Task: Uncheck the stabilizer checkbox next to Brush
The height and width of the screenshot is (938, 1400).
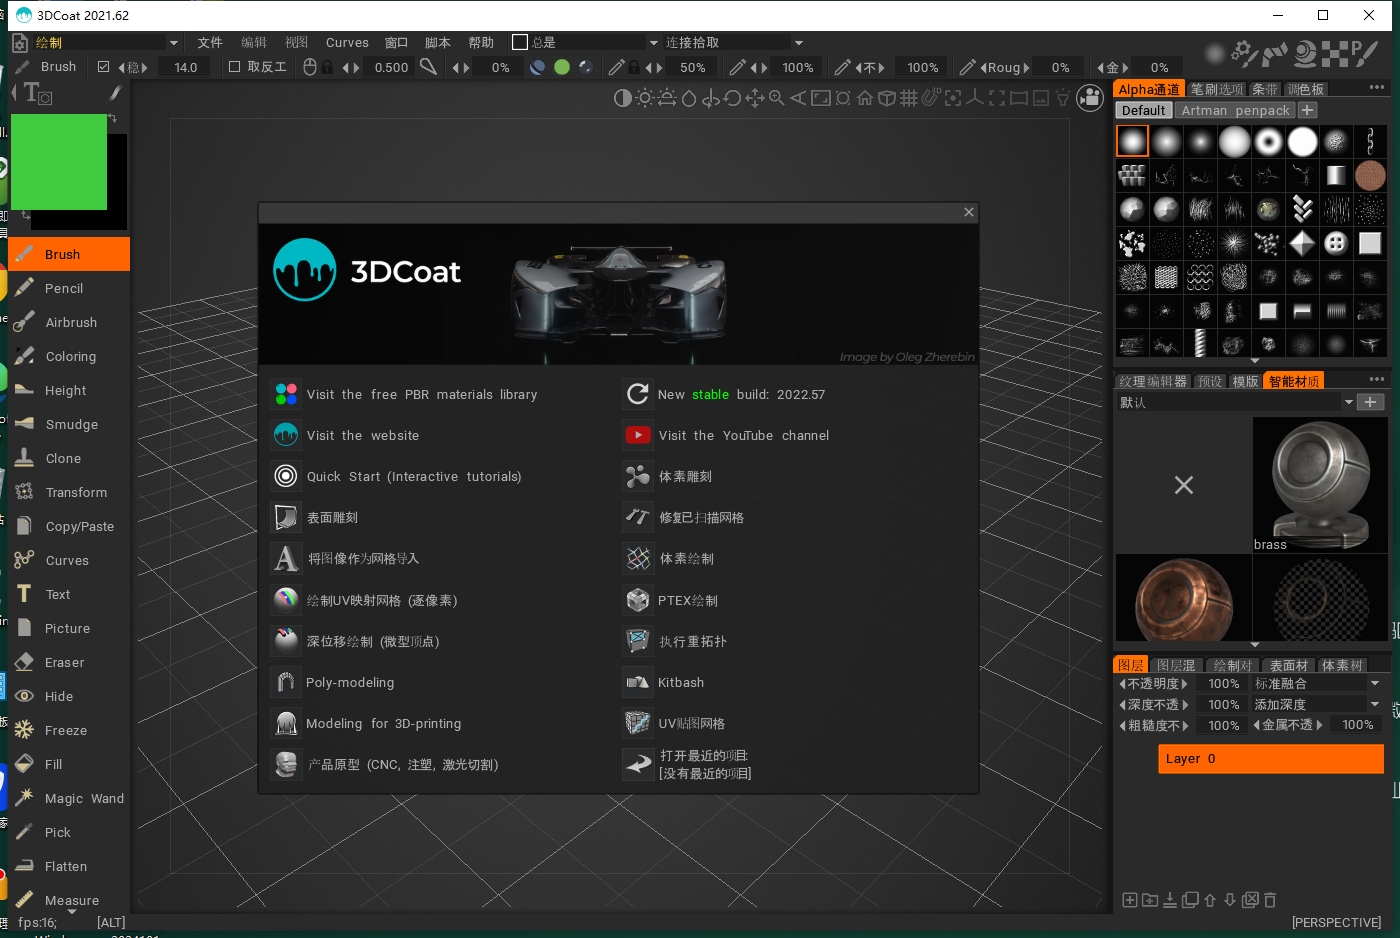Action: [x=103, y=67]
